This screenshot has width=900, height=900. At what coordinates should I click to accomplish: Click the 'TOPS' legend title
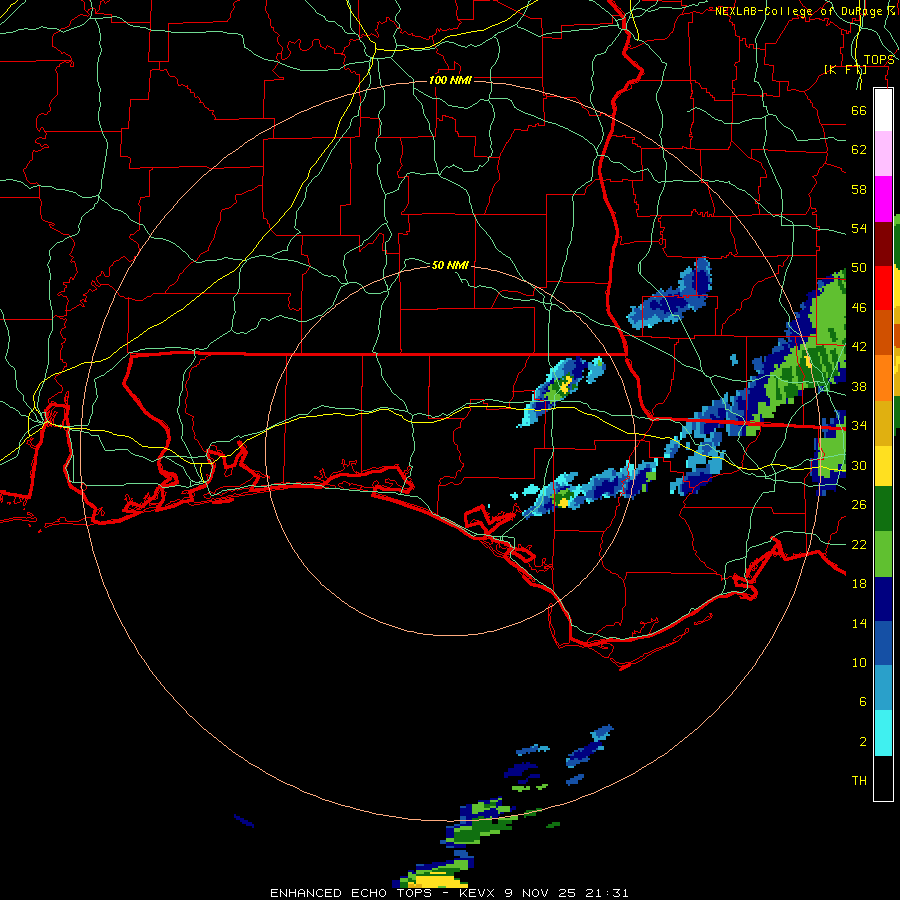click(879, 60)
